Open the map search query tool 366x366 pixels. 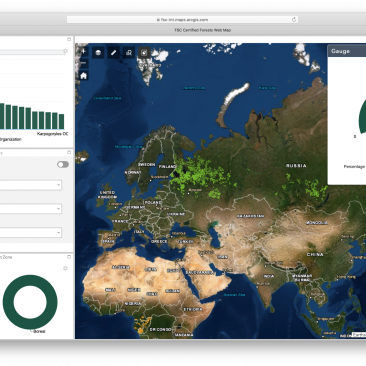(x=129, y=52)
